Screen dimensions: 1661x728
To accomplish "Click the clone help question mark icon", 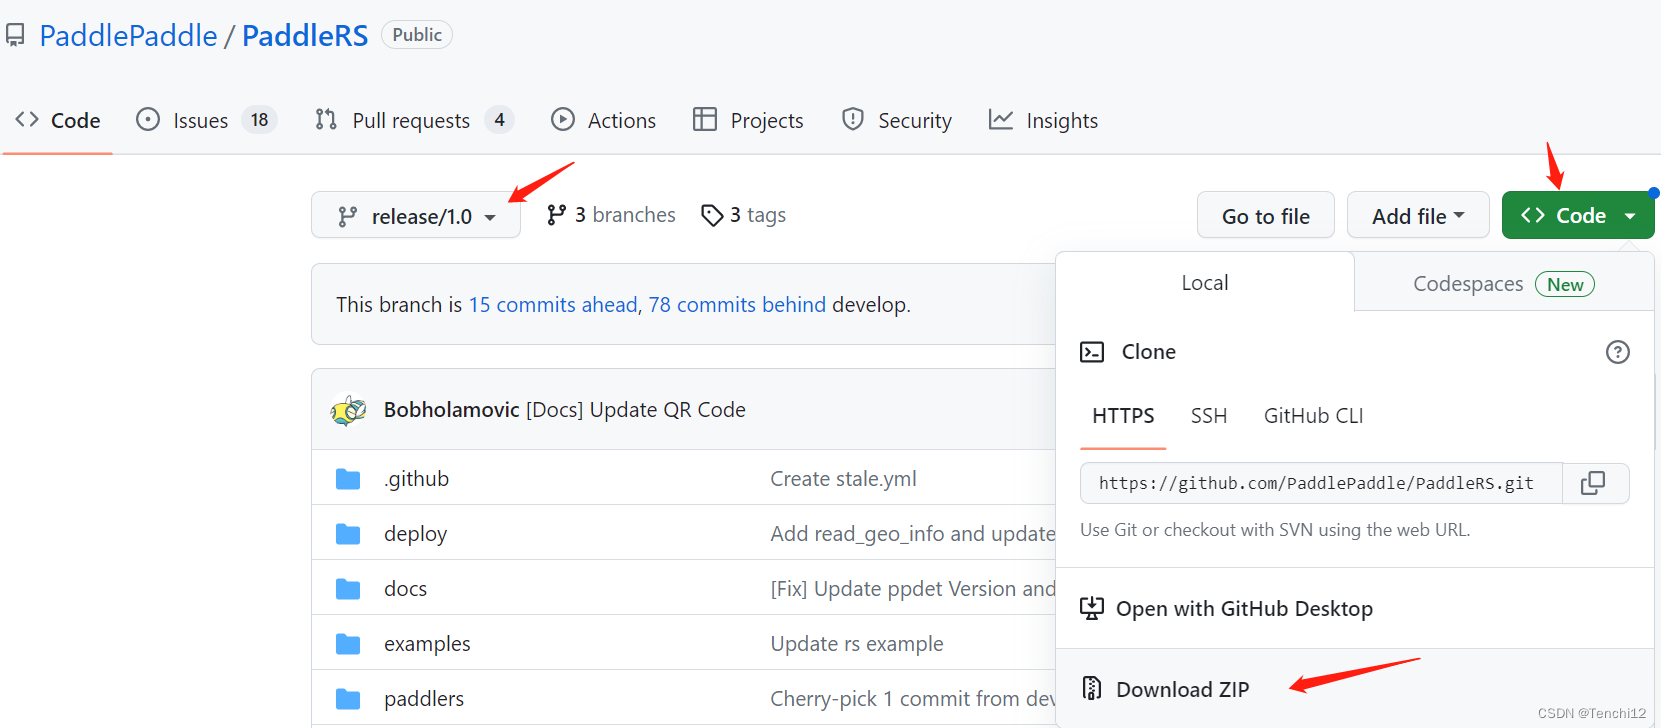I will (x=1618, y=352).
